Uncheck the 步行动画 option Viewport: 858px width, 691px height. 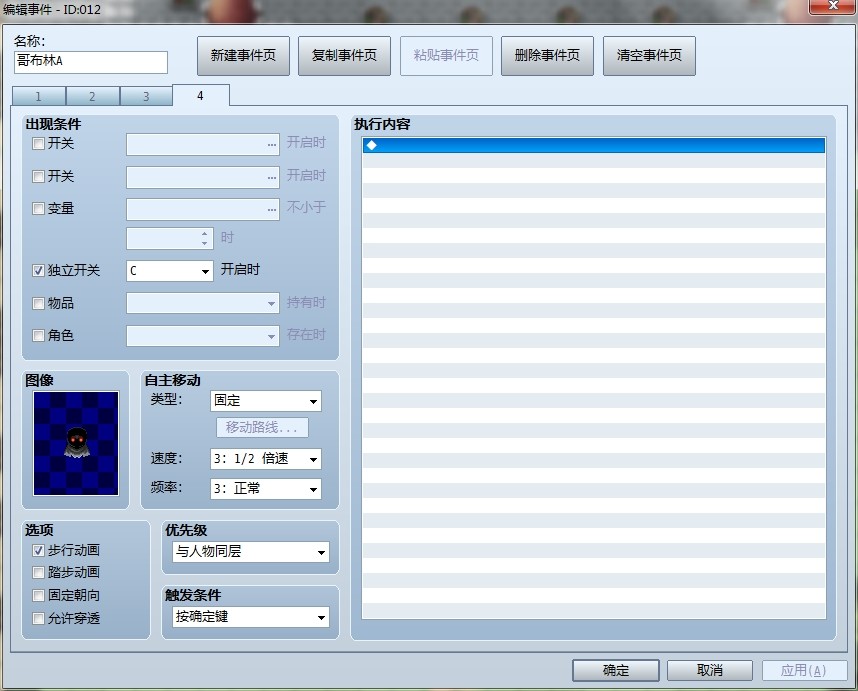click(38, 550)
